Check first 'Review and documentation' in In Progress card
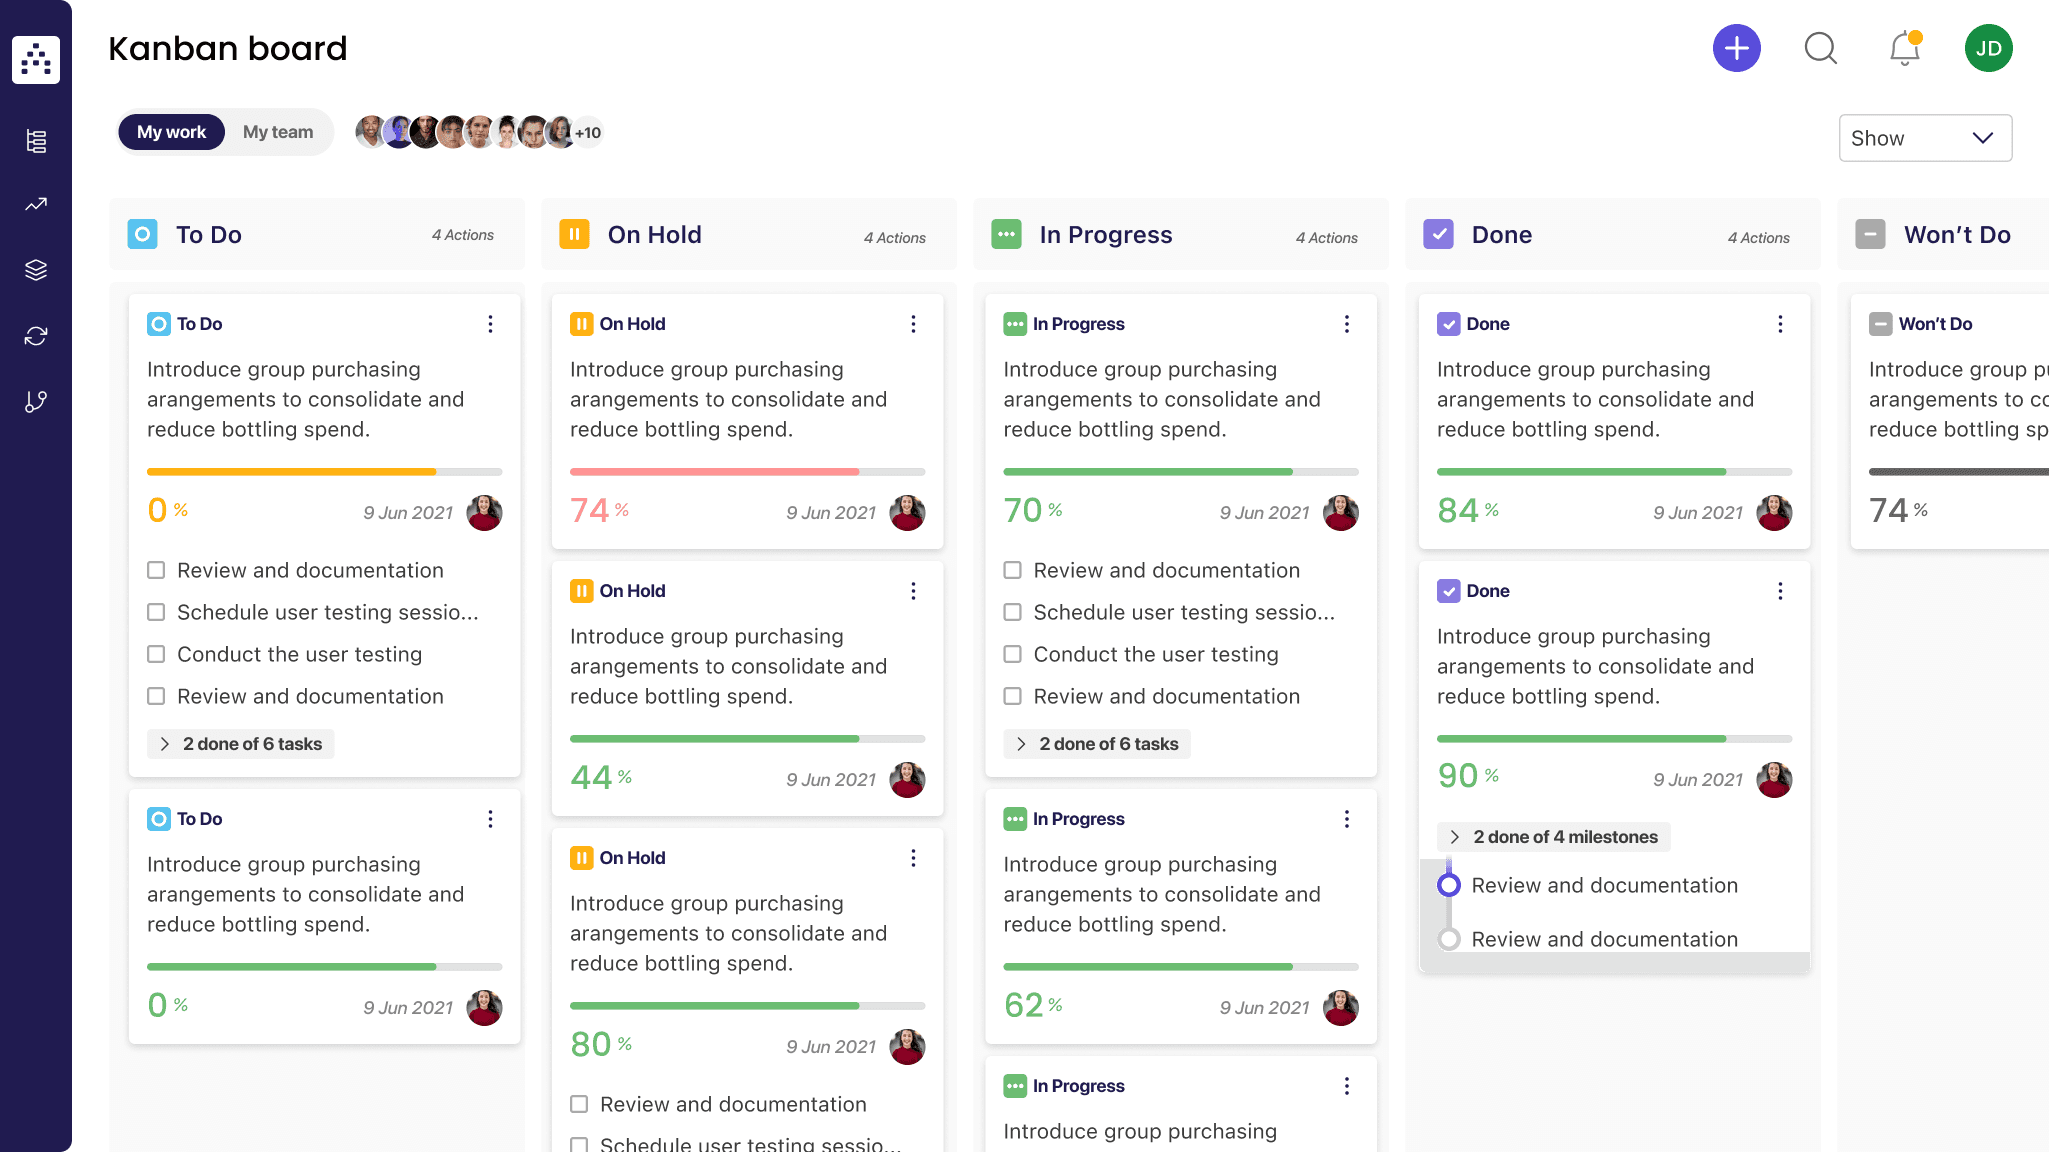This screenshot has height=1152, width=2049. click(1012, 570)
